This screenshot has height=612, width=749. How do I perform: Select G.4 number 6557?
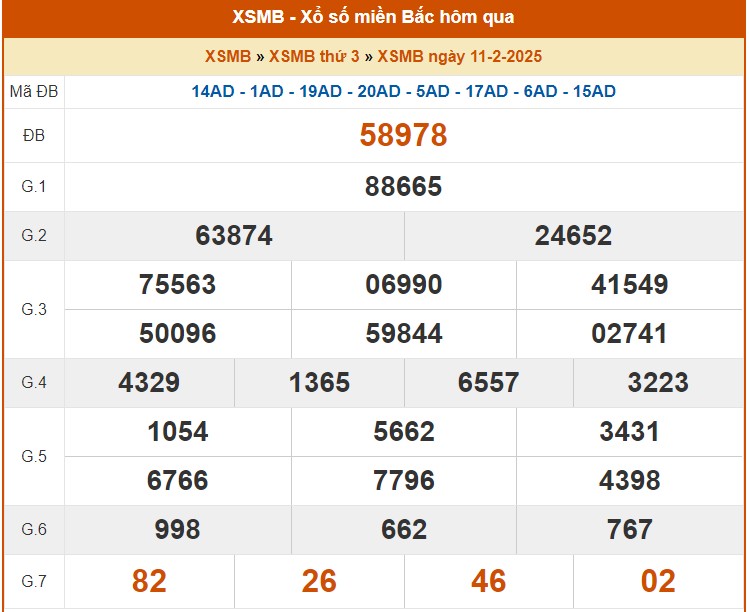click(488, 383)
